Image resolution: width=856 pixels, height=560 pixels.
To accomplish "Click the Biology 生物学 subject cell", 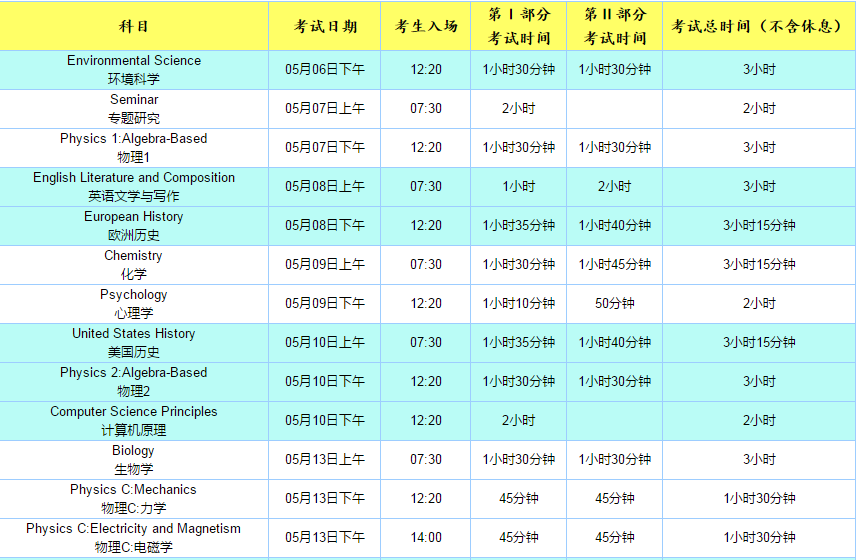I will [134, 459].
